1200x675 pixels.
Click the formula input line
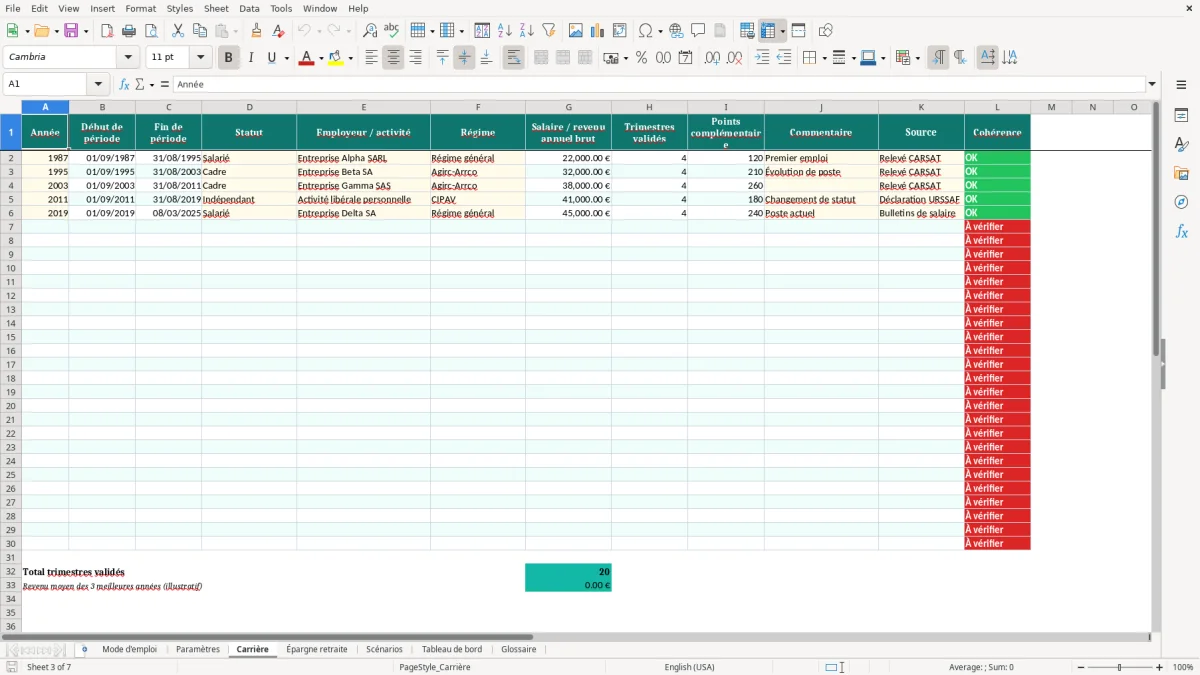(659, 84)
